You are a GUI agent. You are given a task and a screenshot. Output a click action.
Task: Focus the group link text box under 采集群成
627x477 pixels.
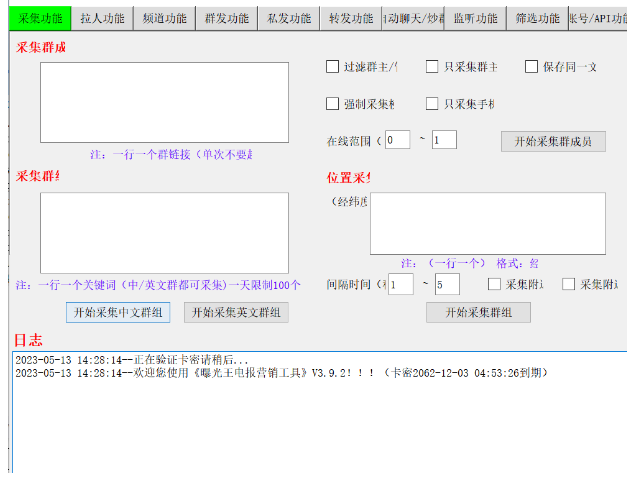tap(164, 102)
